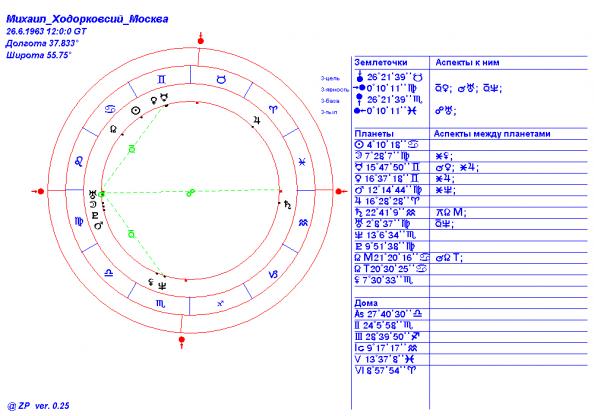Select the V 13°37'8'' house row

[x=384, y=359]
